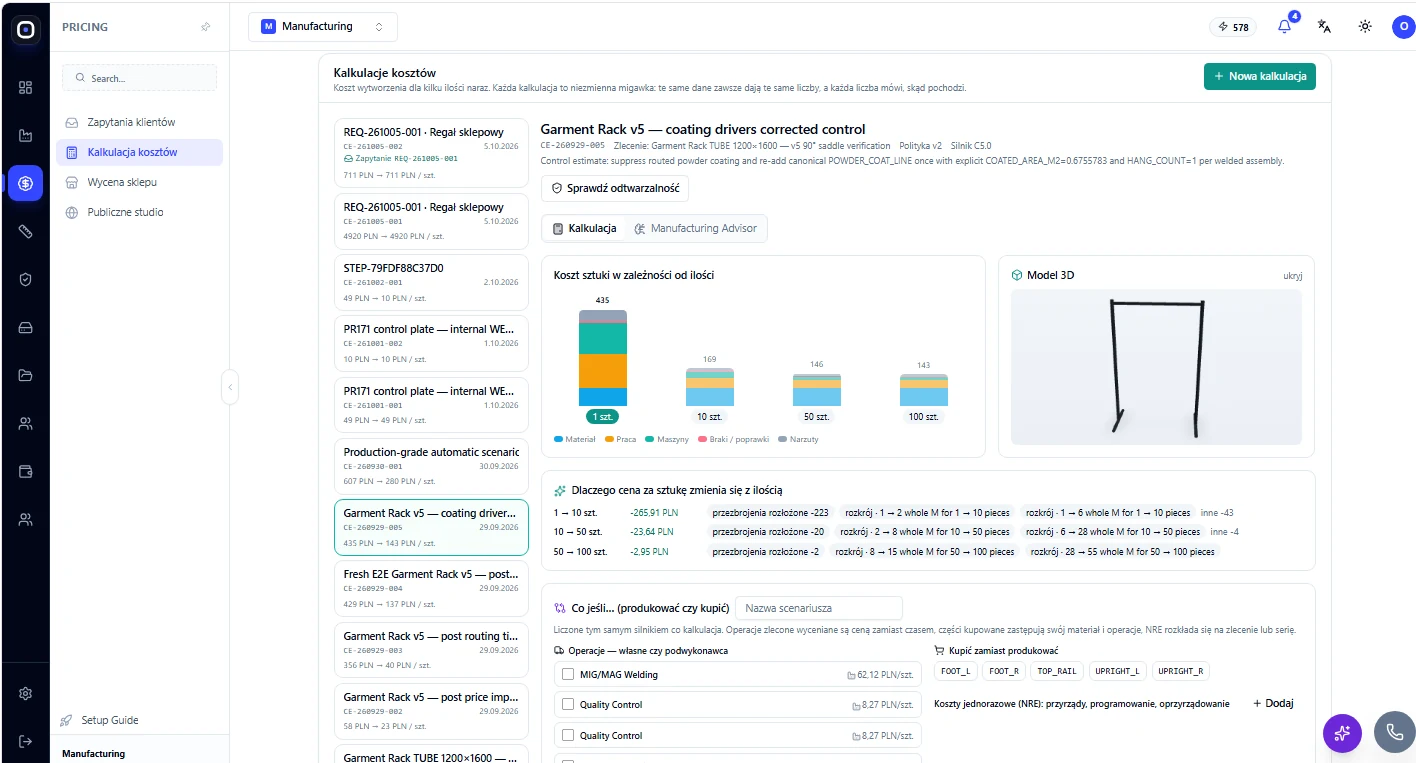Open the chart analytics icon in sidebar

(x=25, y=135)
